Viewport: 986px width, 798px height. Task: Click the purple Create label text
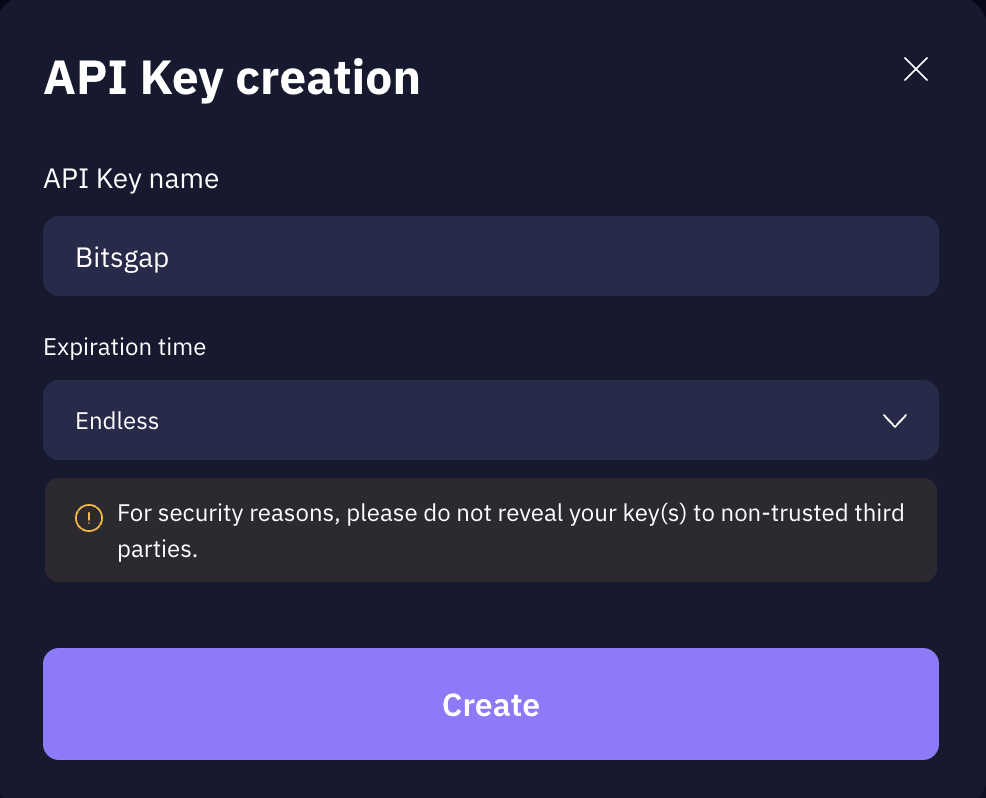pos(490,705)
